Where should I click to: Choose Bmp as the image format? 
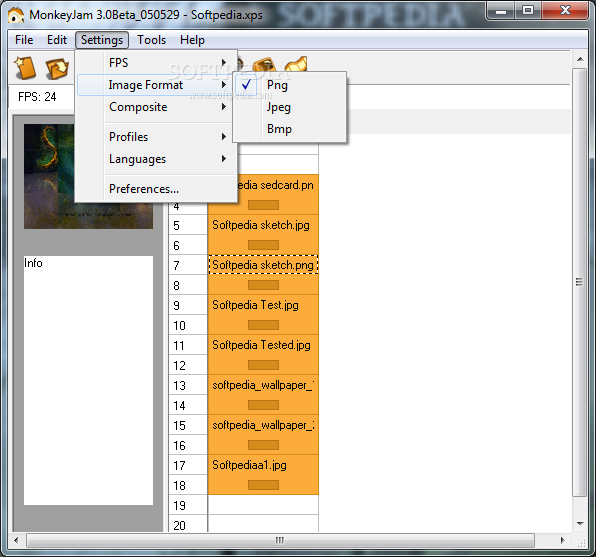(x=289, y=129)
